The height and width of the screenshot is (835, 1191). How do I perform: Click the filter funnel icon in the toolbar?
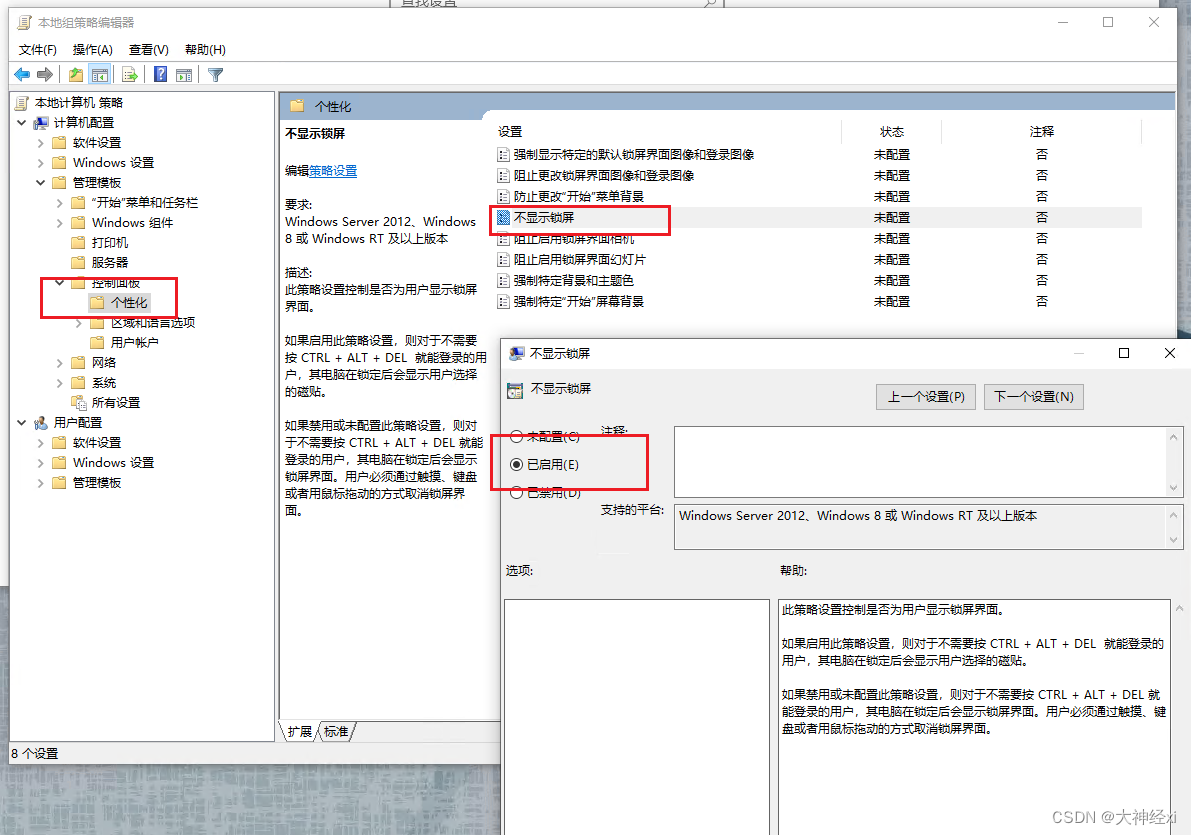pyautogui.click(x=214, y=74)
